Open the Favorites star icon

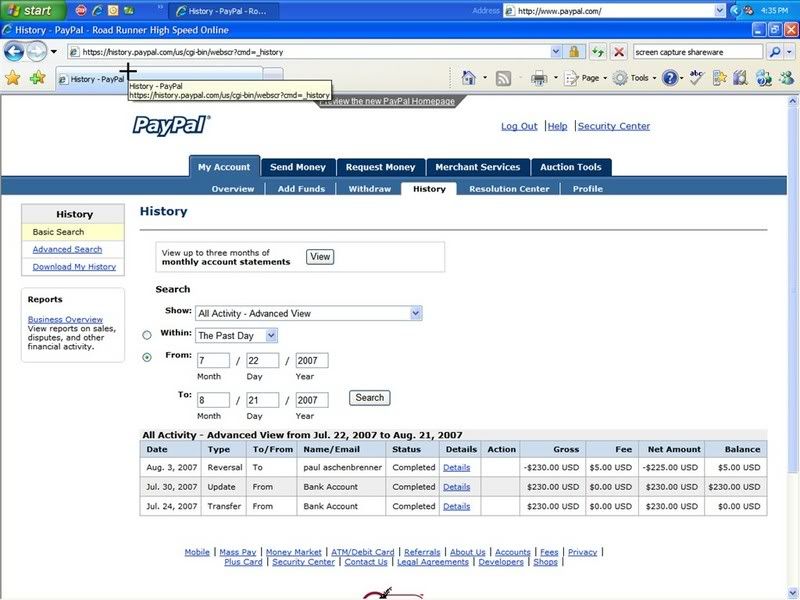12,78
